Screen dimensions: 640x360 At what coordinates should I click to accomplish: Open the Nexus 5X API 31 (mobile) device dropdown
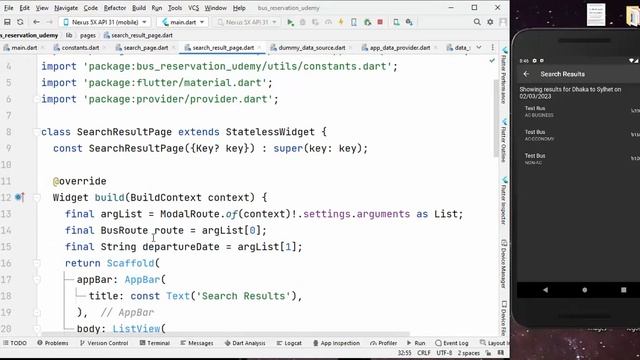click(105, 22)
